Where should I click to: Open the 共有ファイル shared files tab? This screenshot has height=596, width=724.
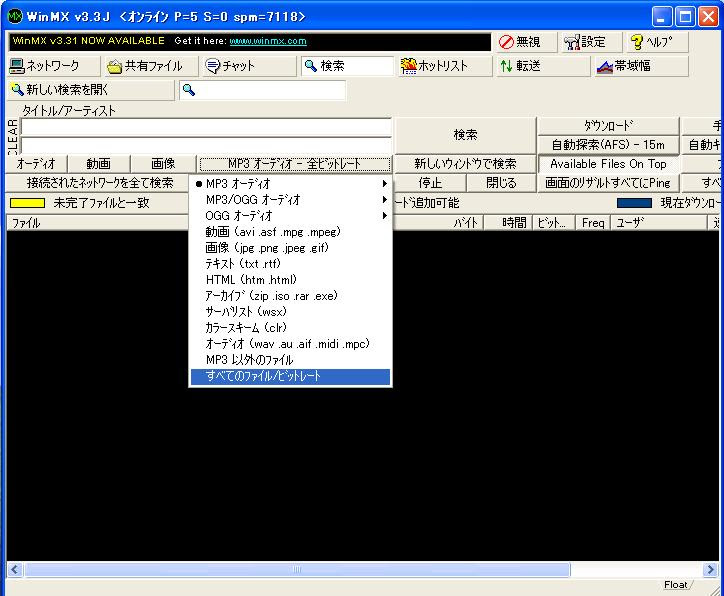pos(151,66)
